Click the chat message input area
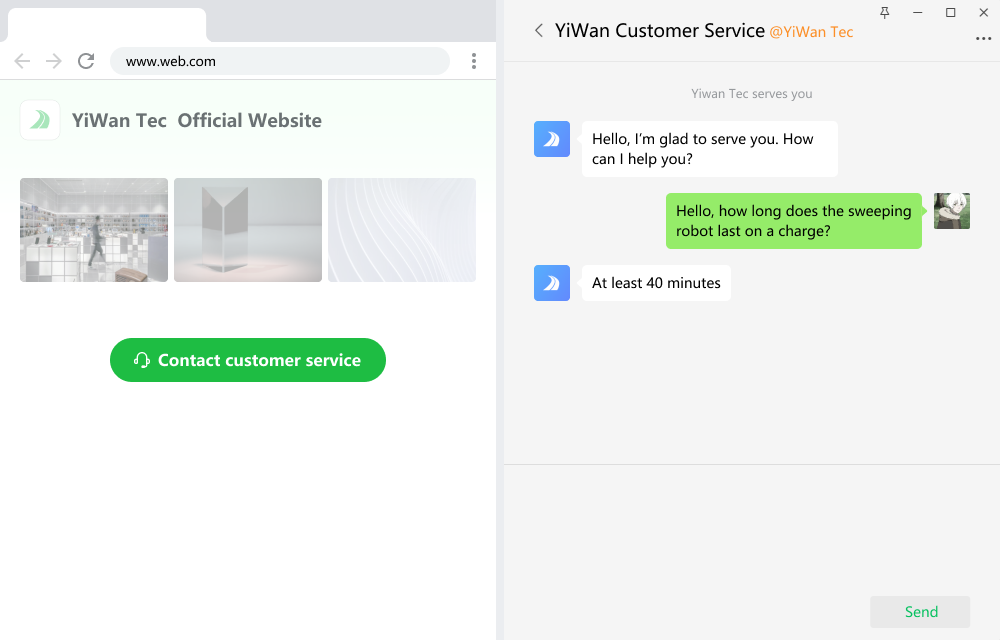 [752, 529]
